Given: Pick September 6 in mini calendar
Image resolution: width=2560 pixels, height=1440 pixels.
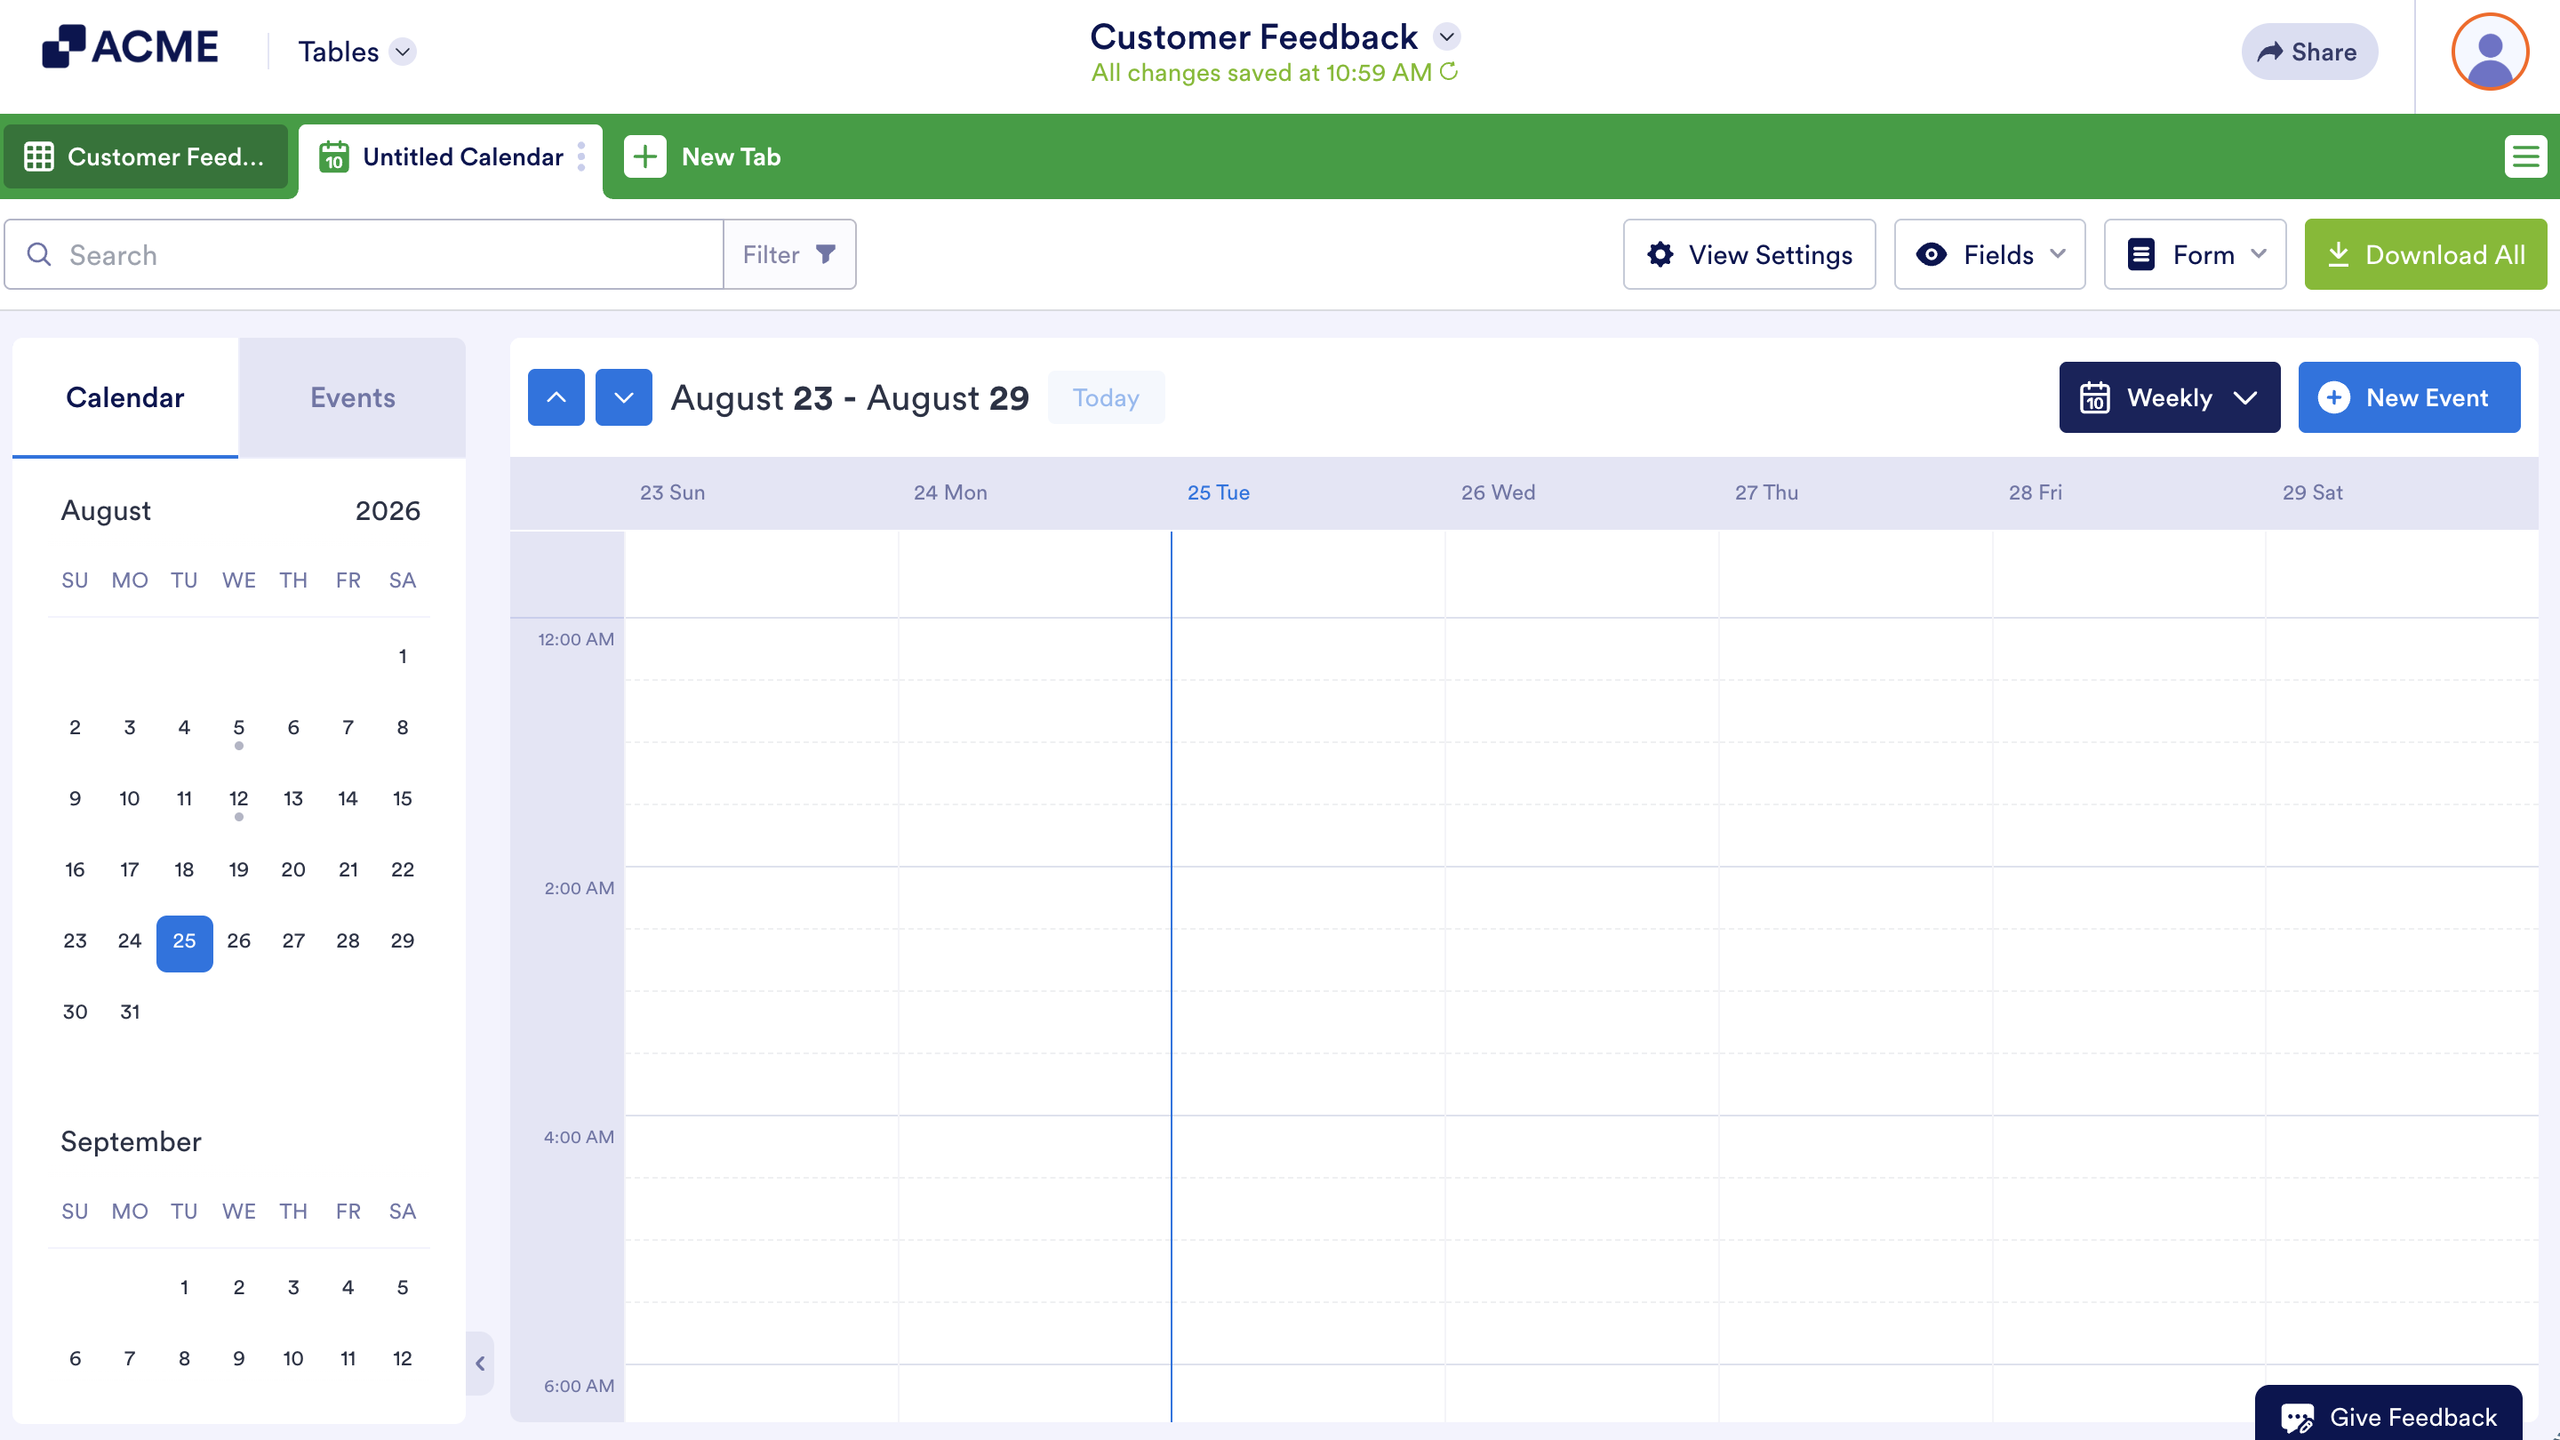Looking at the screenshot, I should tap(75, 1359).
